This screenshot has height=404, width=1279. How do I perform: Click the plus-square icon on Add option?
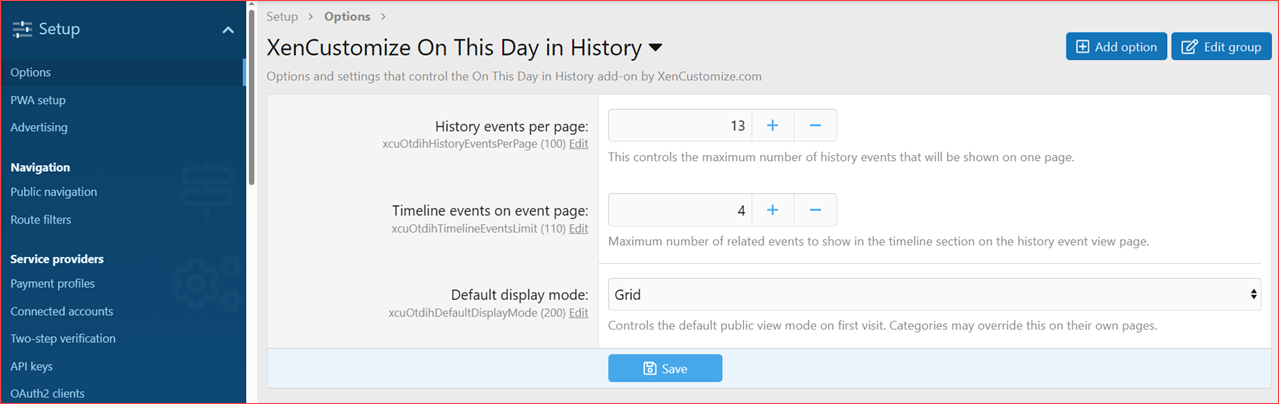pyautogui.click(x=1083, y=47)
